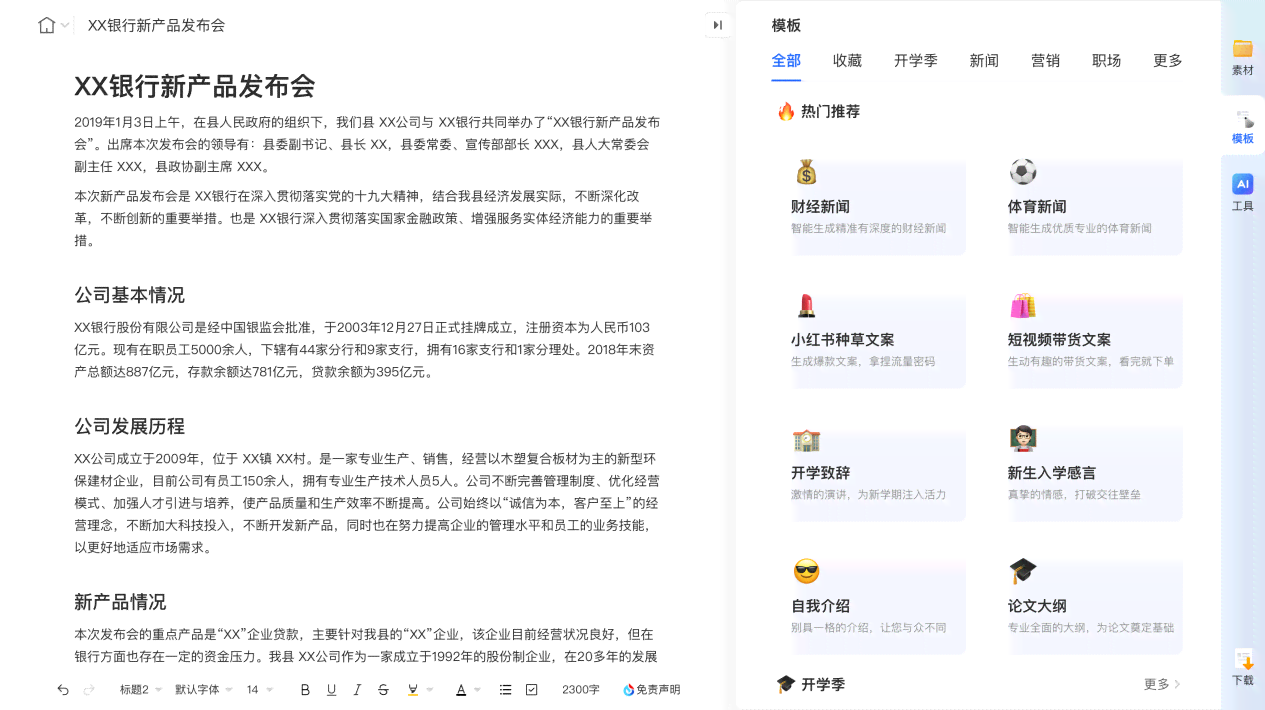
Task: Apply the font color A
Action: point(461,689)
